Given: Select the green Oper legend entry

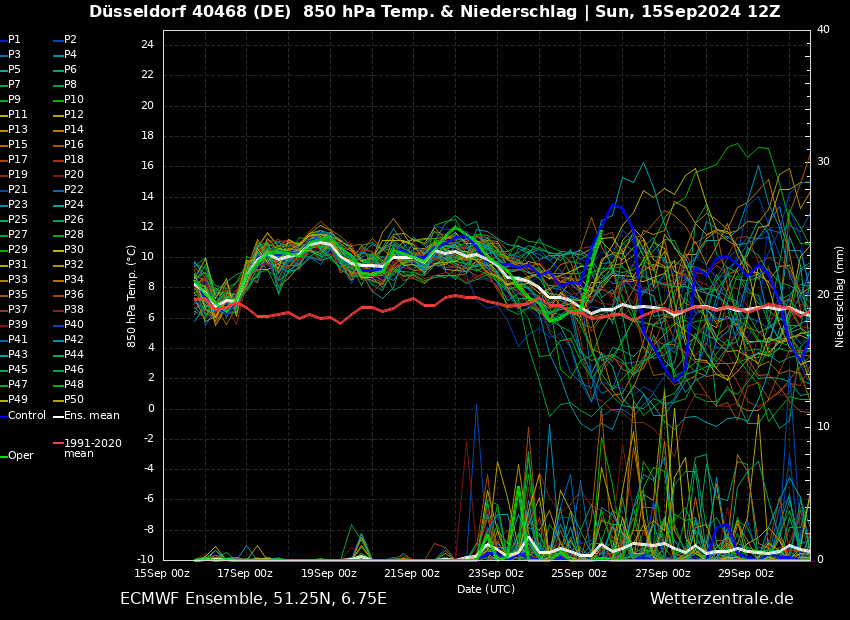Looking at the screenshot, I should [21, 456].
